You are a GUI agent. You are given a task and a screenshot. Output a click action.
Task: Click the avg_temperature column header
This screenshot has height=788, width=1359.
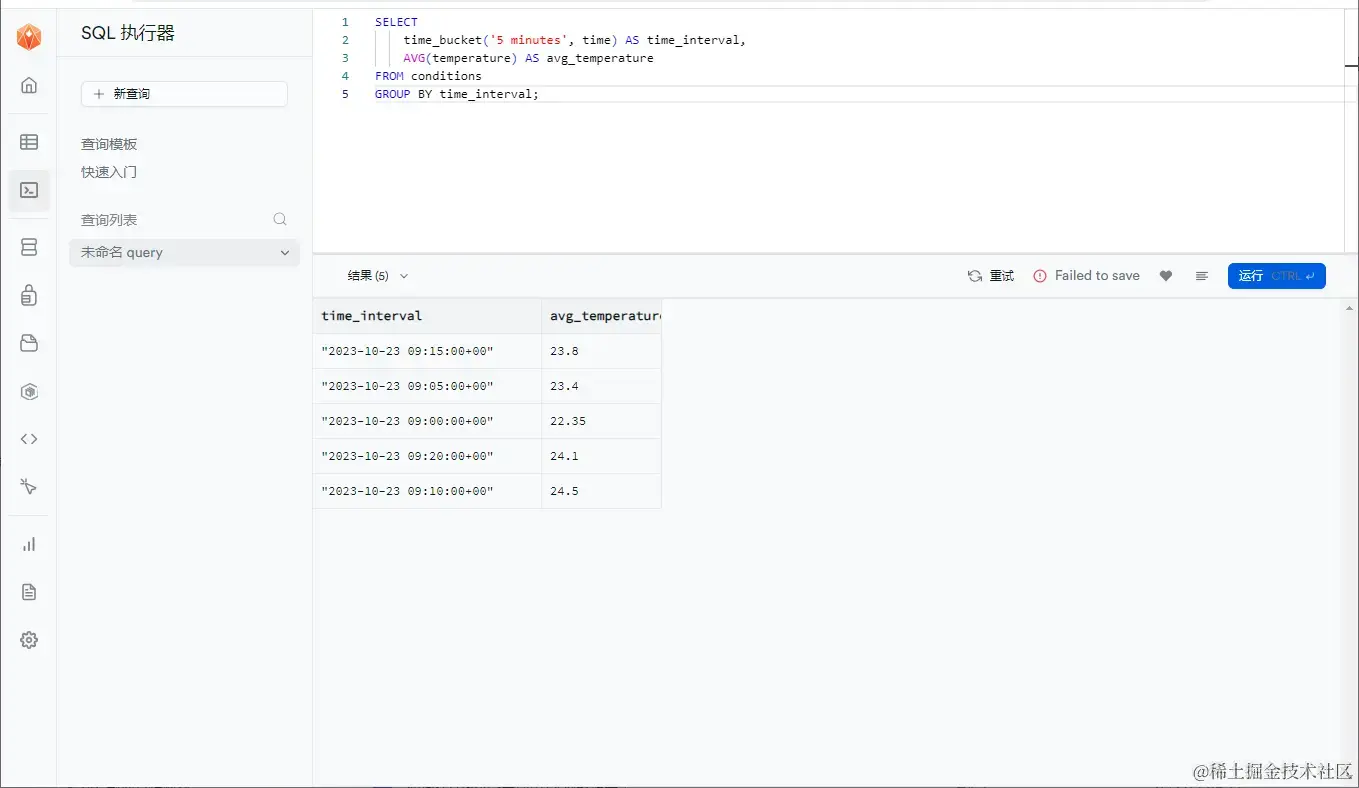601,316
